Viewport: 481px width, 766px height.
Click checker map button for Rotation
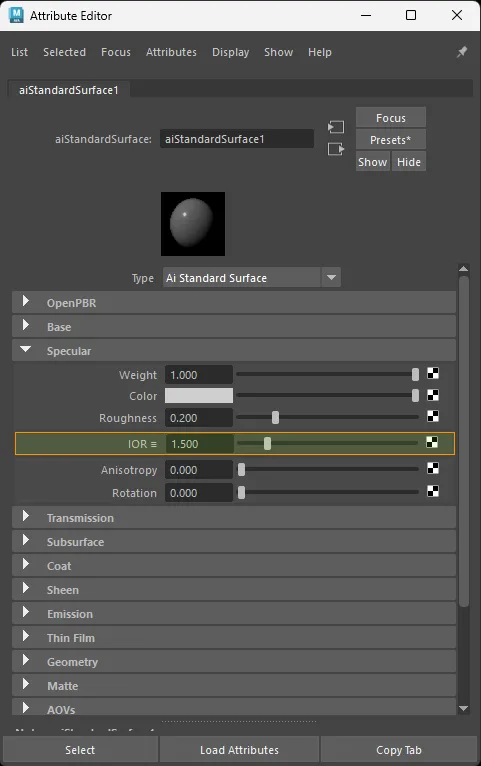433,491
